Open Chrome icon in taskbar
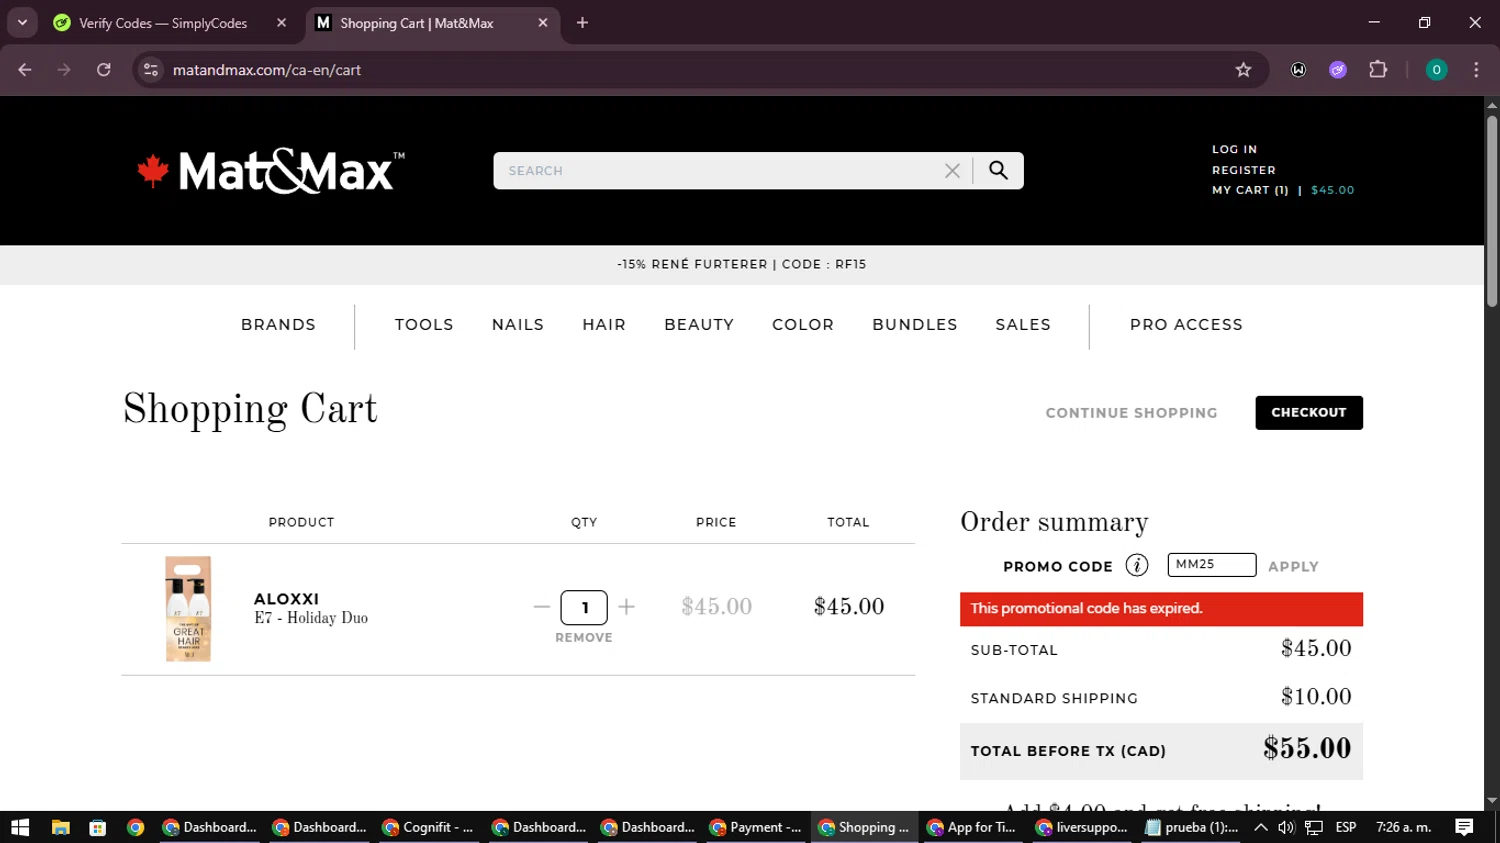Screen dimensions: 1500x843 point(136,827)
